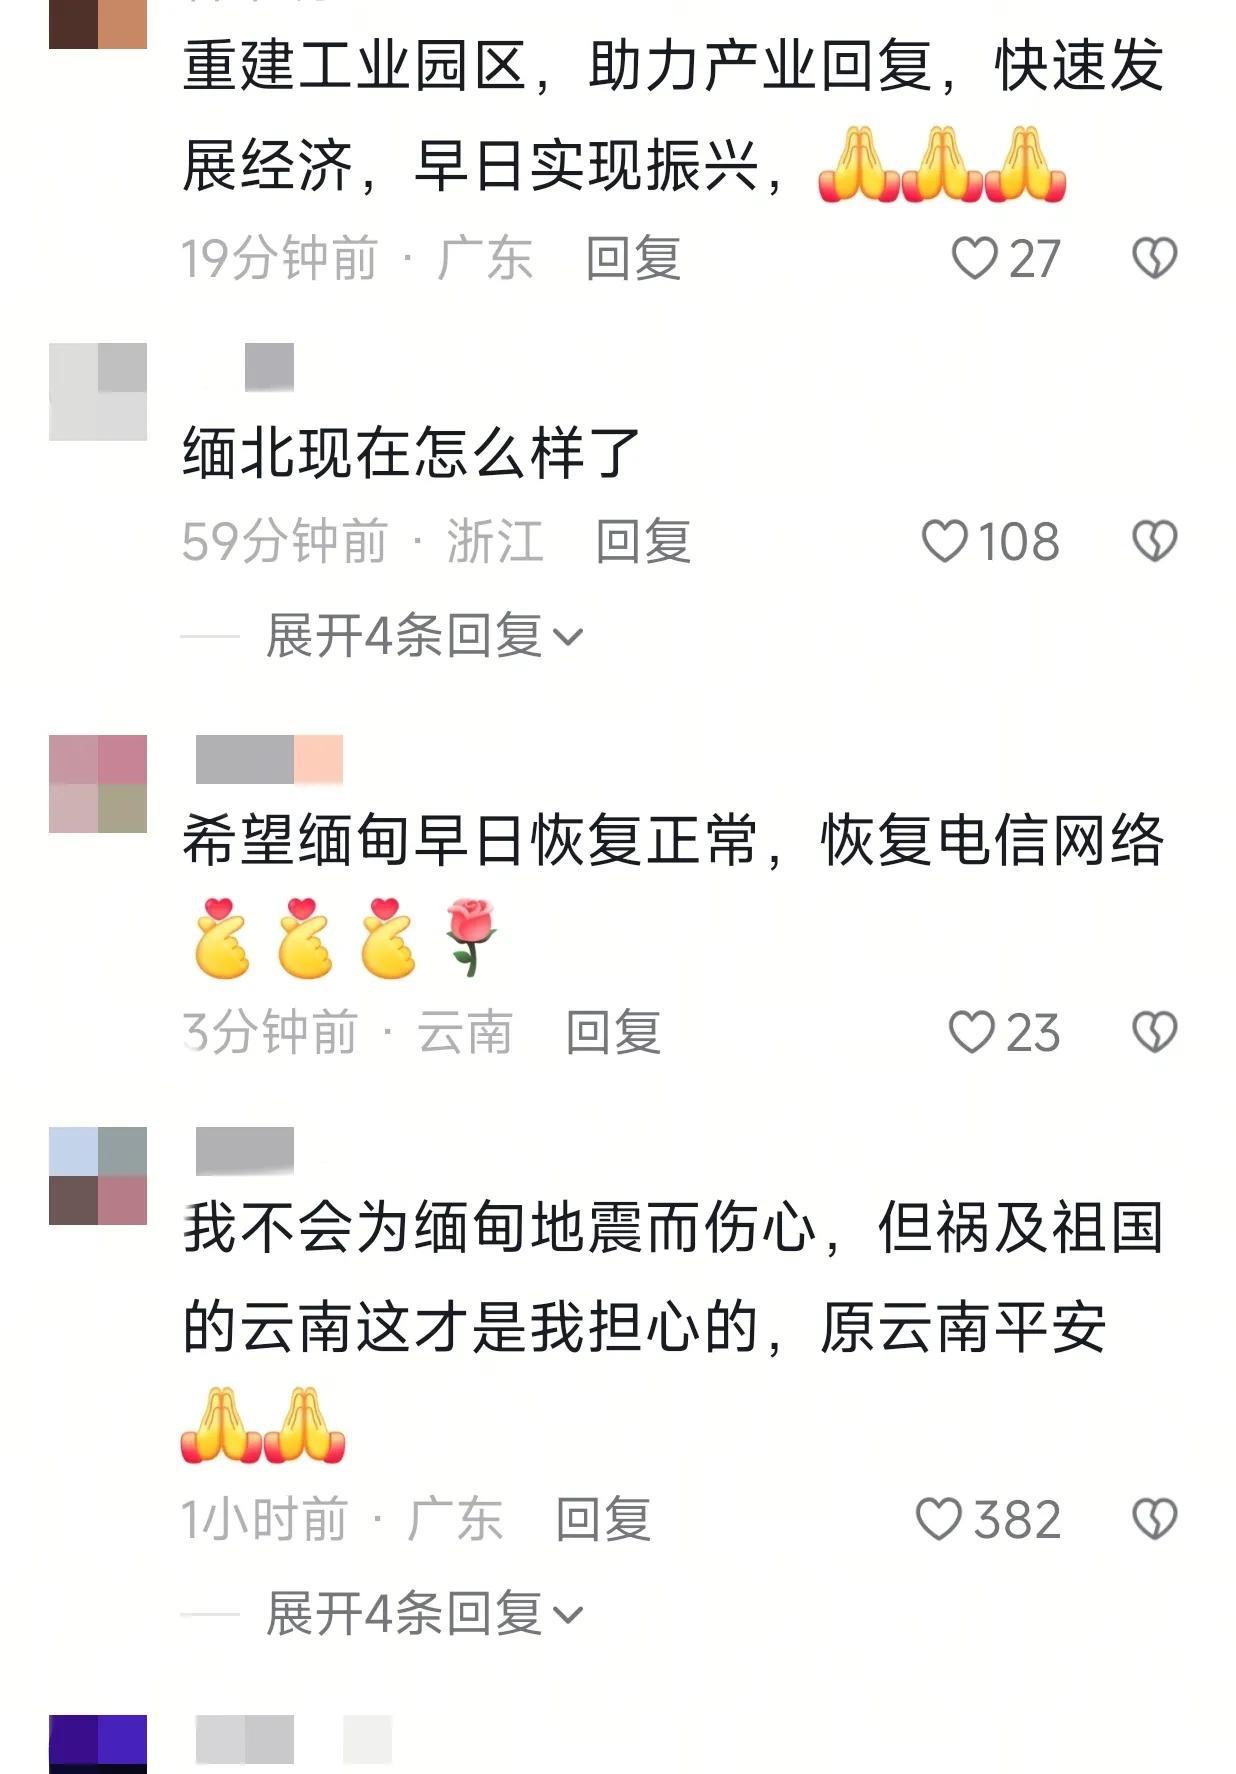Image resolution: width=1236 pixels, height=1774 pixels.
Task: Open avatar of 缅北现在怎么样了 commenter
Action: [98, 391]
